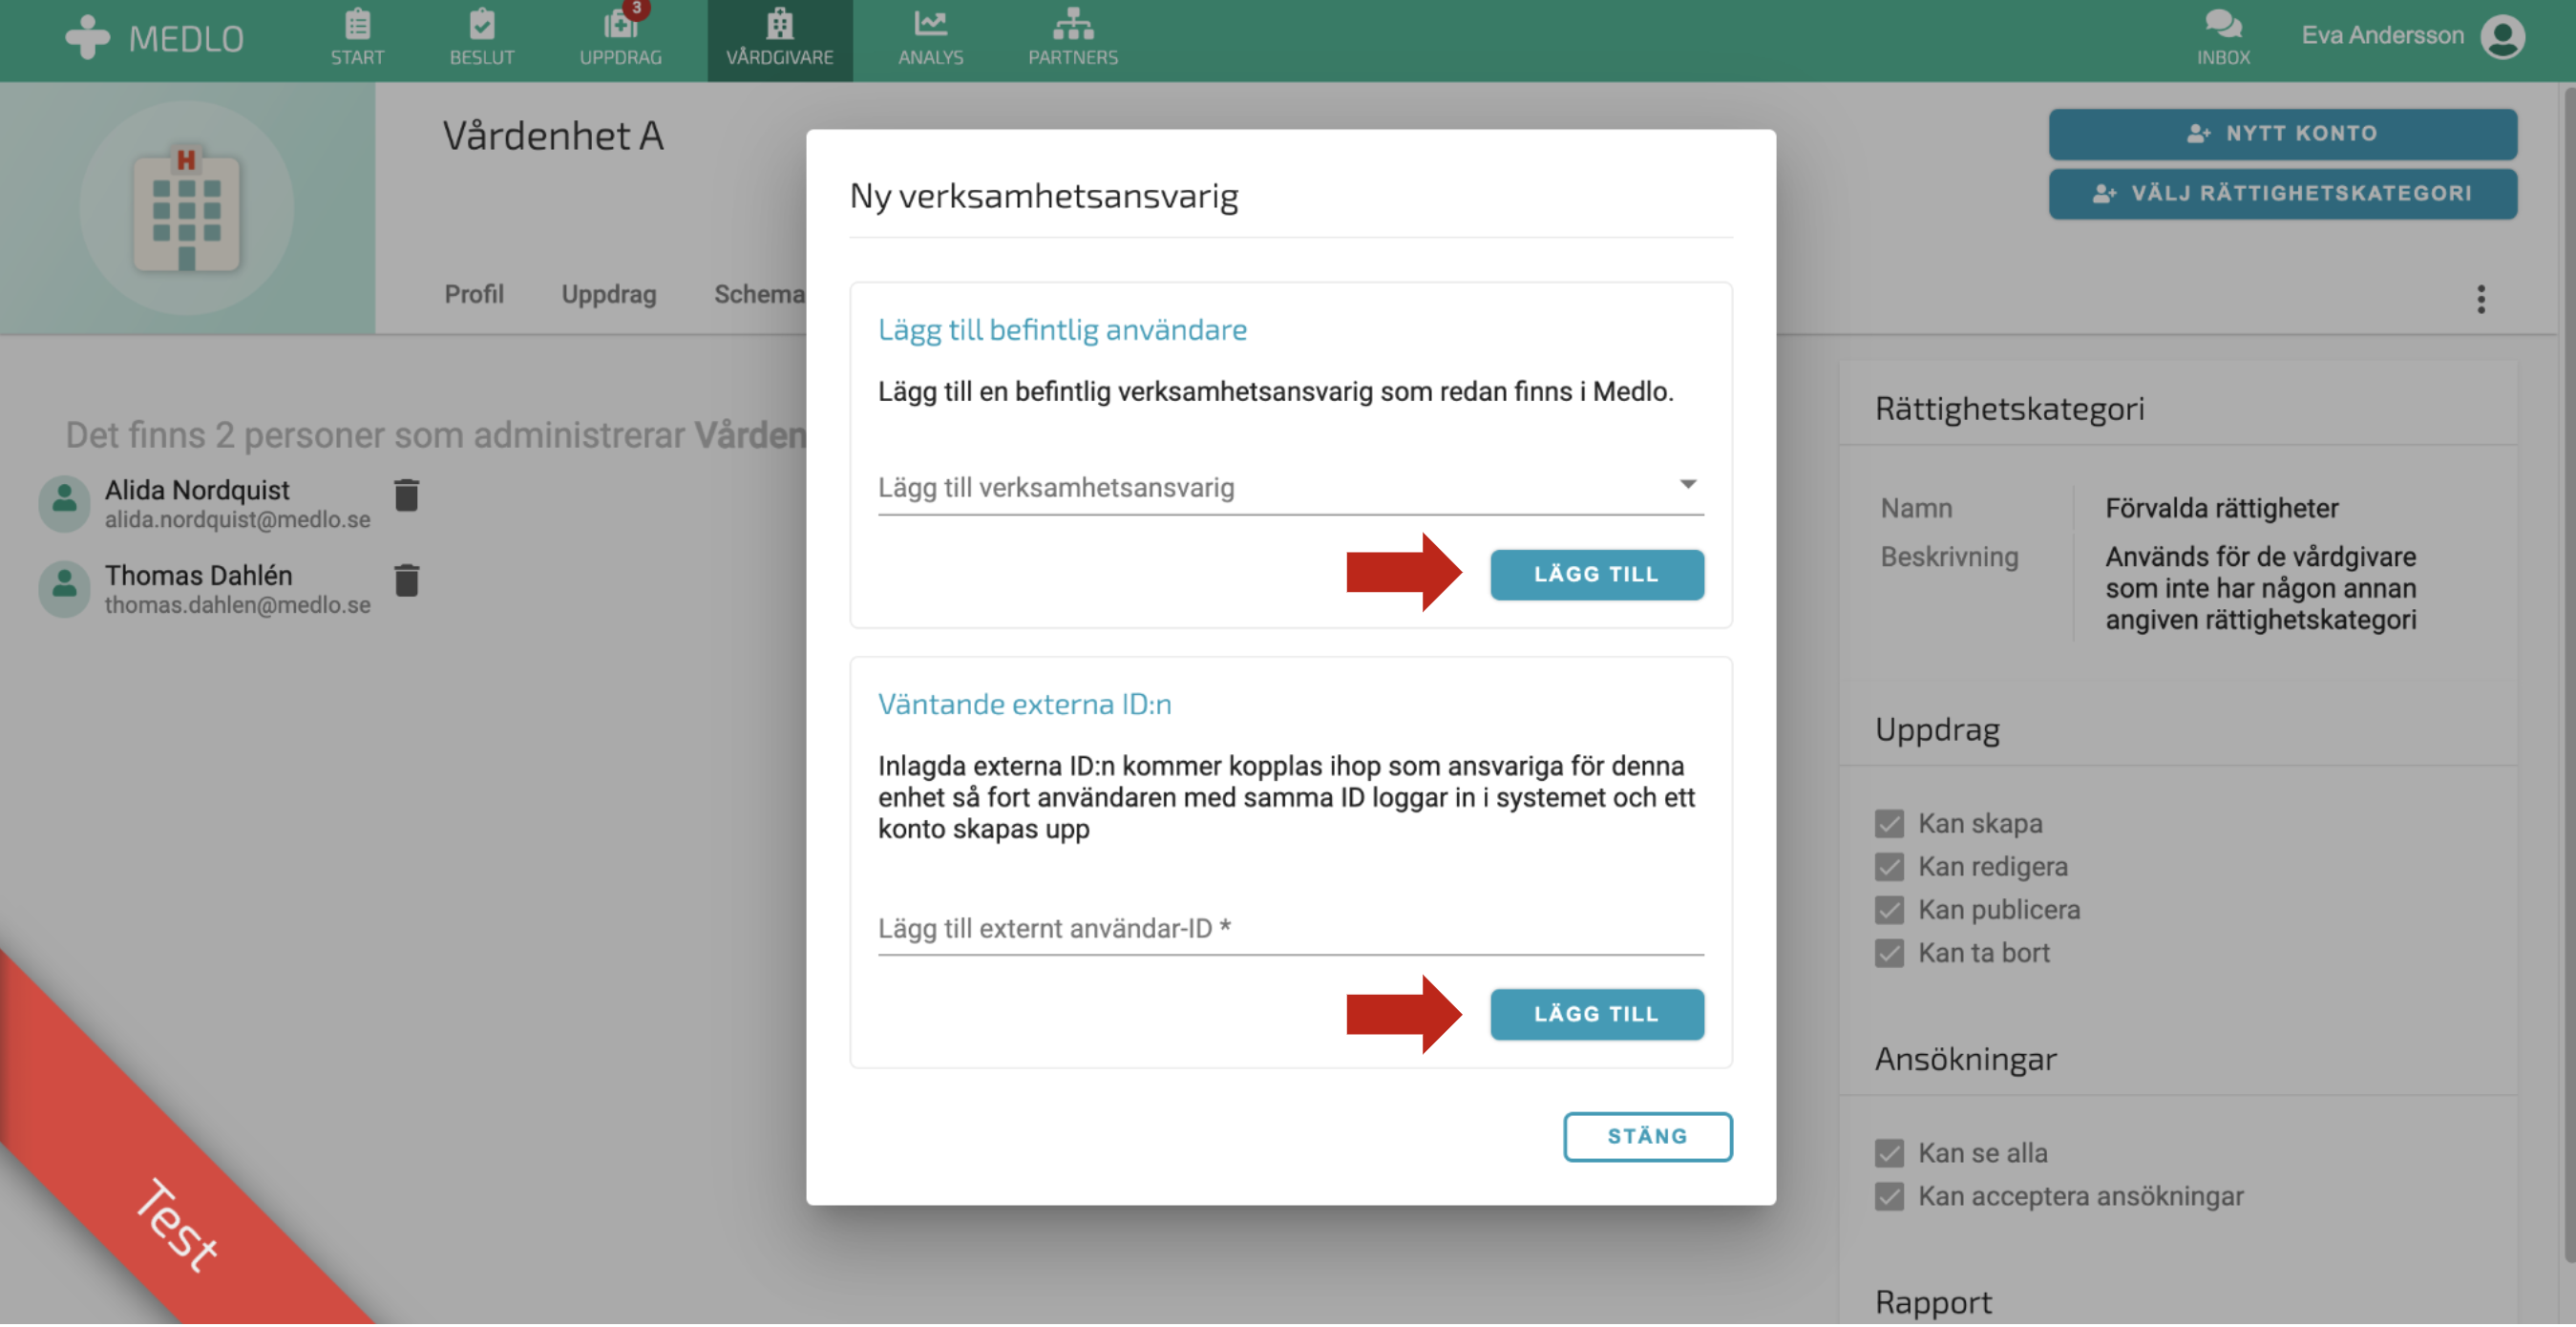The height and width of the screenshot is (1327, 2576).
Task: Switch to the Uppdrag tab under Vårdenhet A
Action: point(608,295)
